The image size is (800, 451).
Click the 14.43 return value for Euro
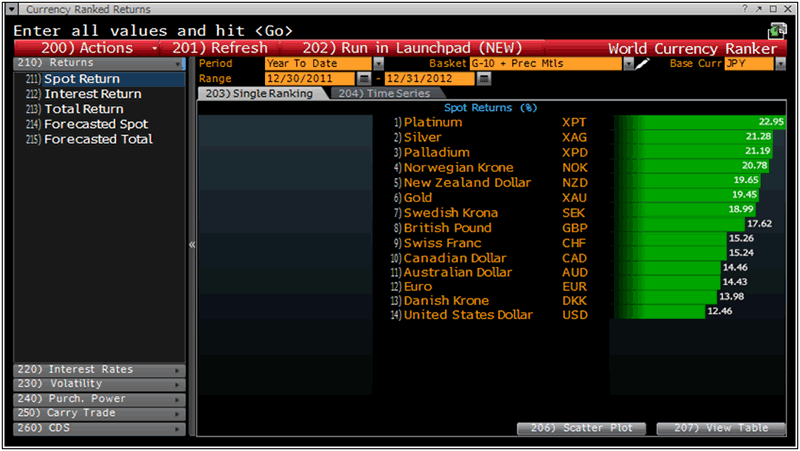(x=735, y=282)
